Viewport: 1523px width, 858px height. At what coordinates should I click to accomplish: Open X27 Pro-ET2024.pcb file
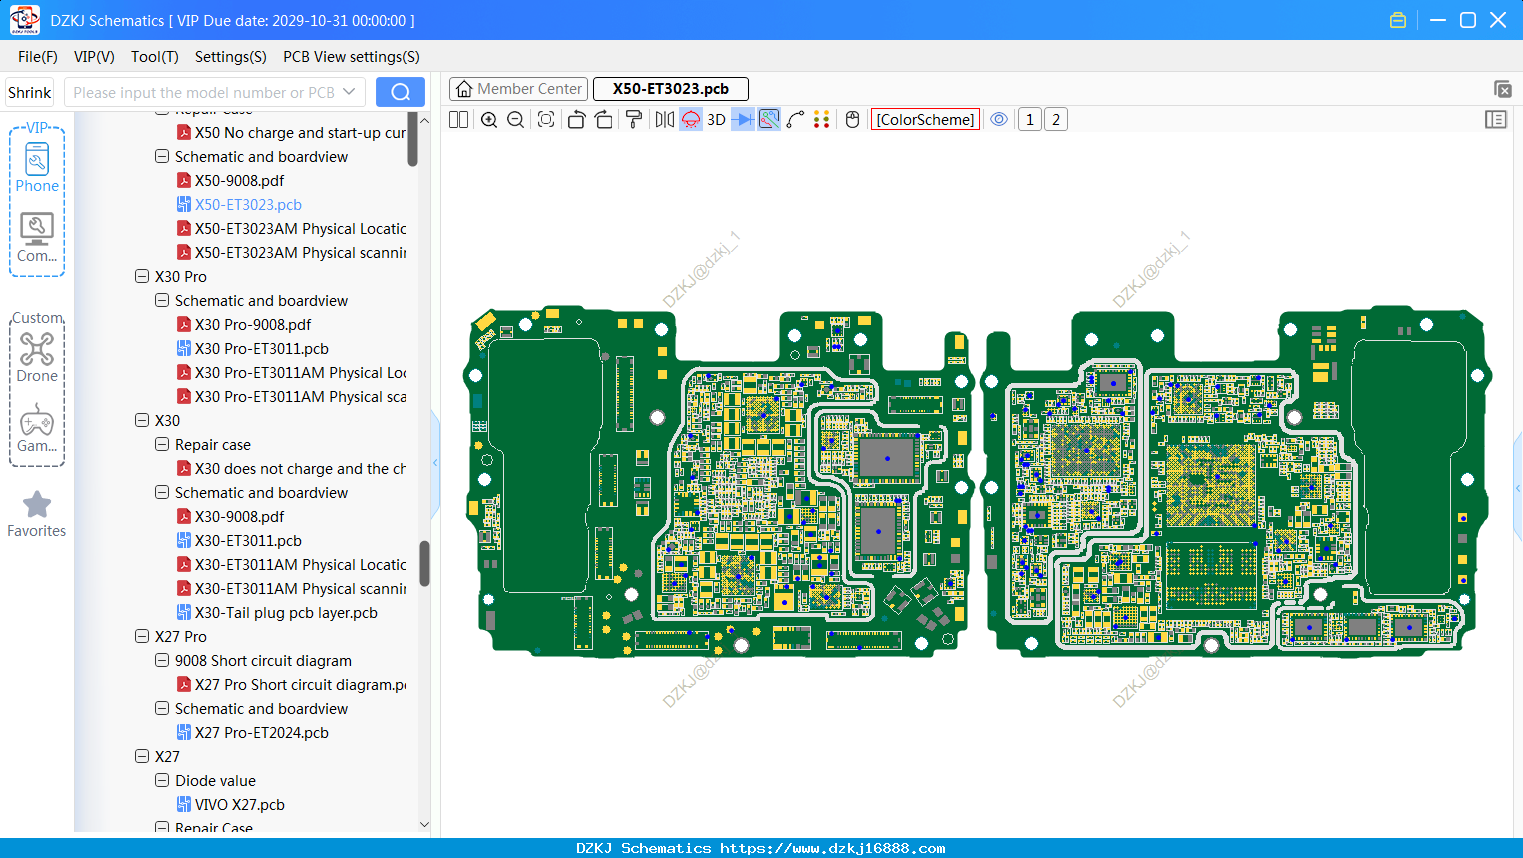262,733
